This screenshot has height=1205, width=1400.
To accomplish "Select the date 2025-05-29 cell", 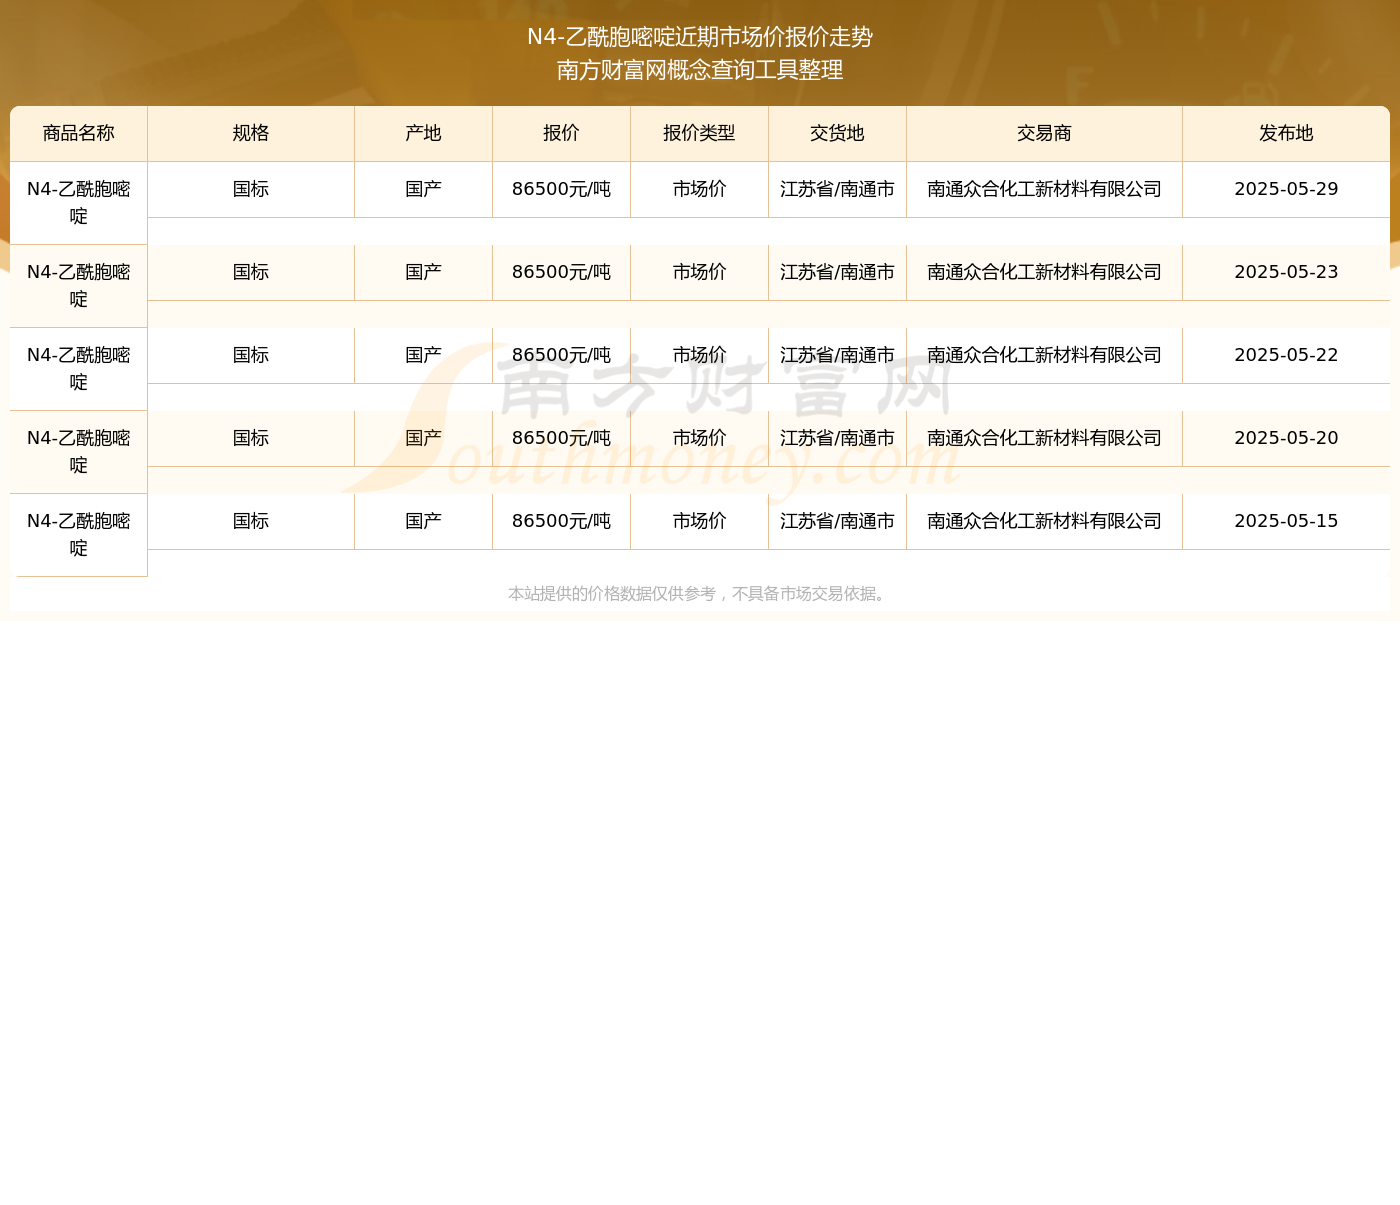I will click(x=1286, y=189).
